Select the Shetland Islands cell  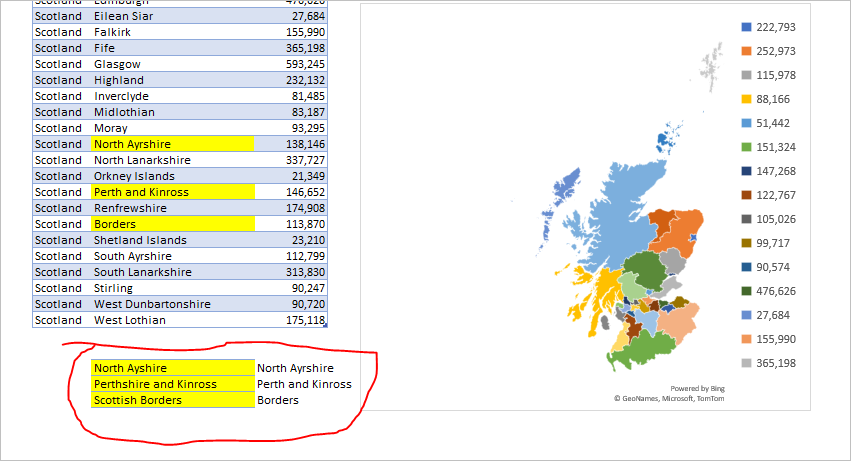pyautogui.click(x=173, y=240)
